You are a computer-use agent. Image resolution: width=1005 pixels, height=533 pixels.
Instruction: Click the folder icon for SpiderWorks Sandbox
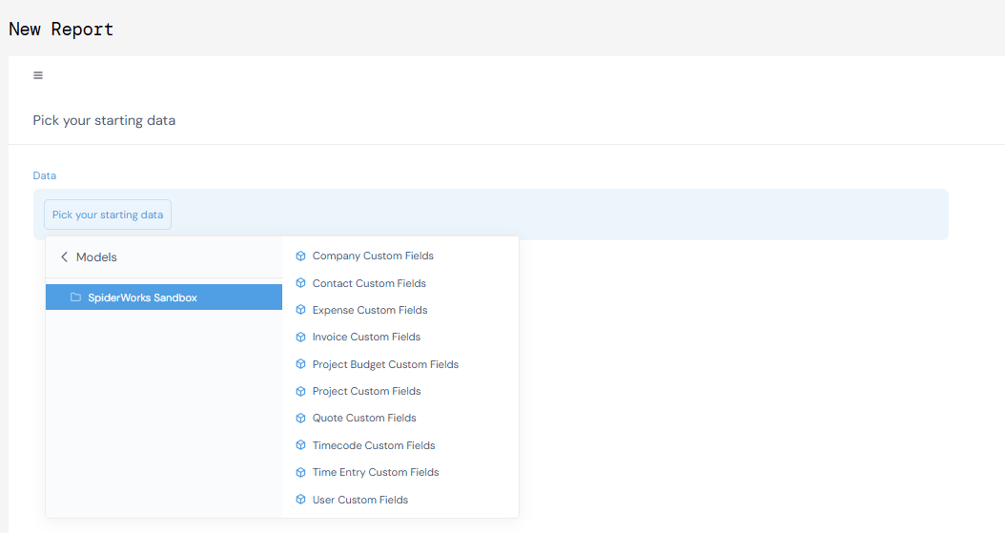(76, 297)
